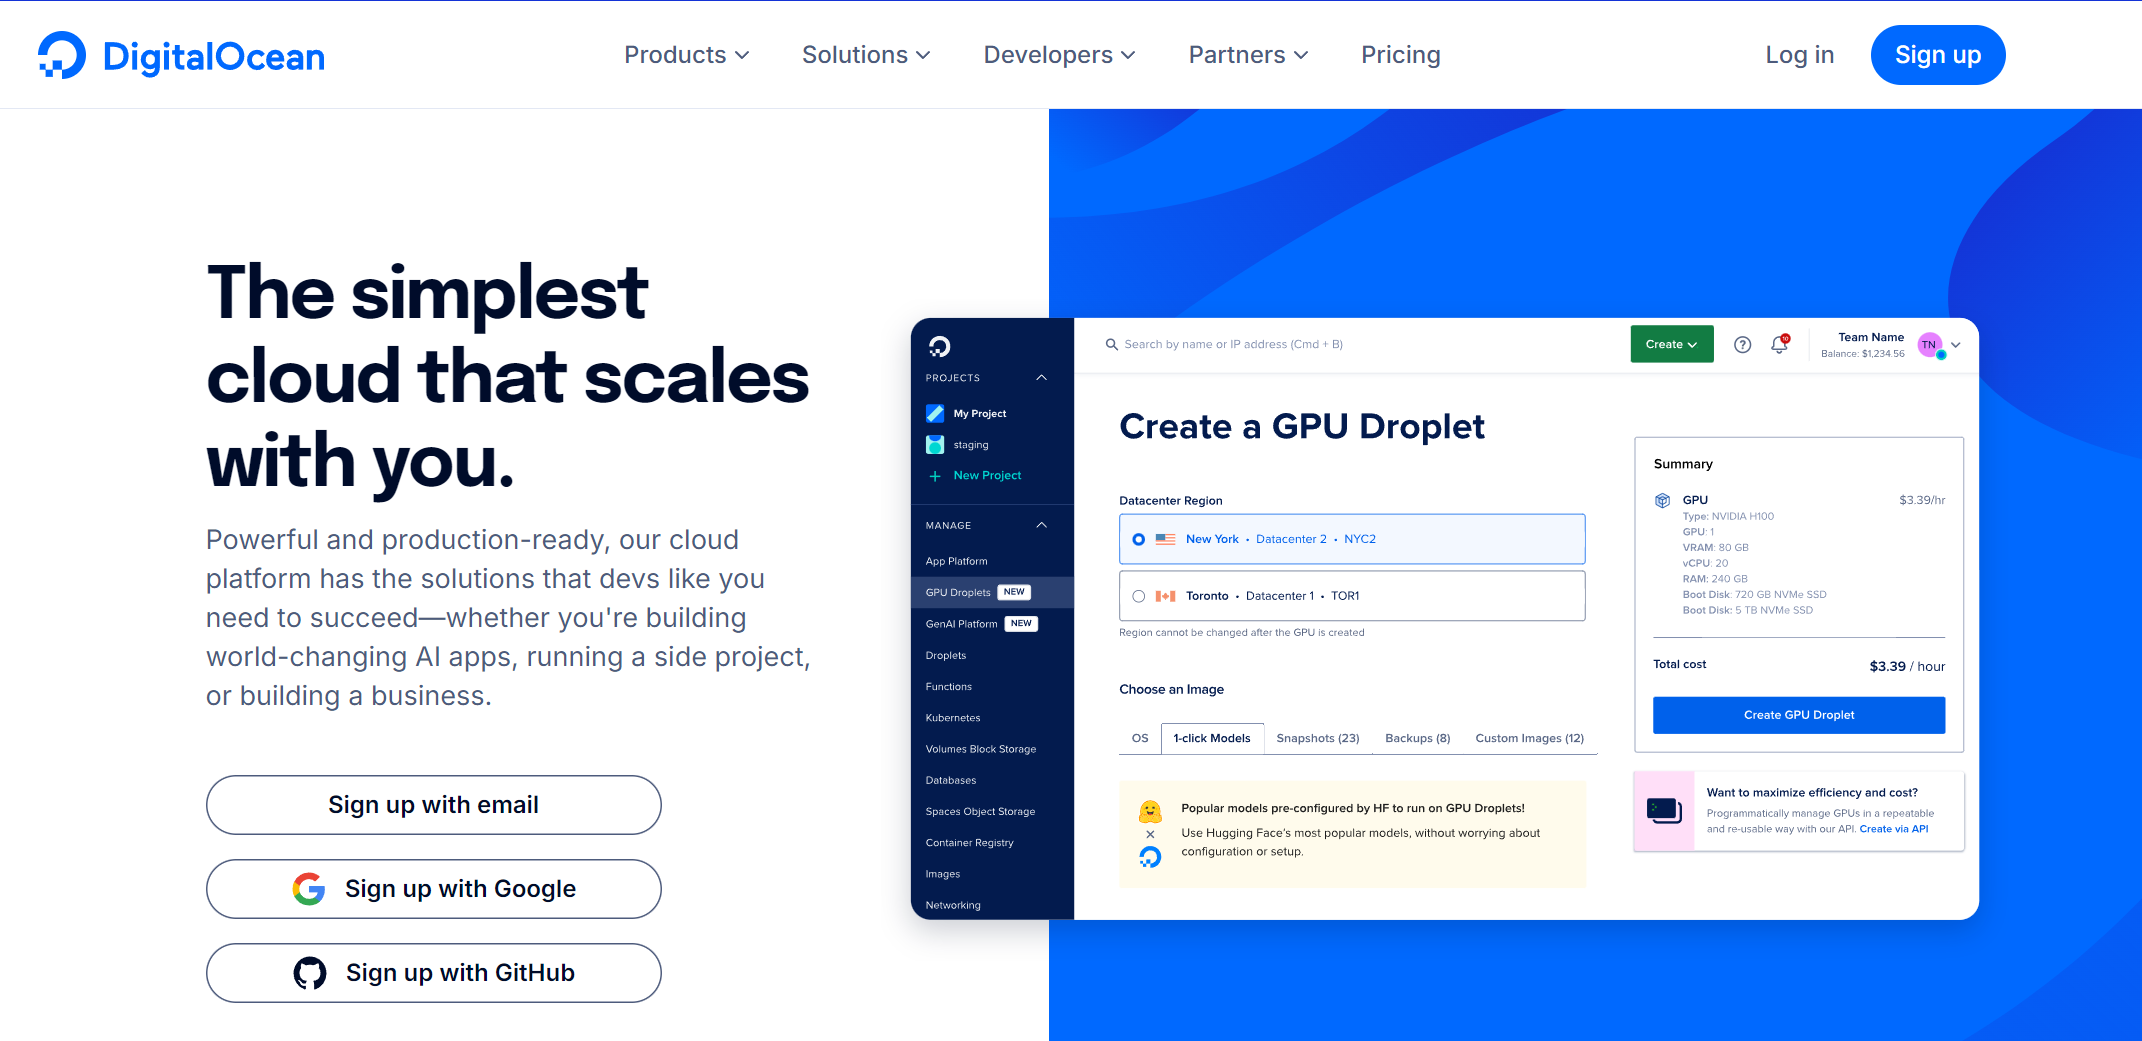
Task: Choose Sign up with Google
Action: point(433,889)
